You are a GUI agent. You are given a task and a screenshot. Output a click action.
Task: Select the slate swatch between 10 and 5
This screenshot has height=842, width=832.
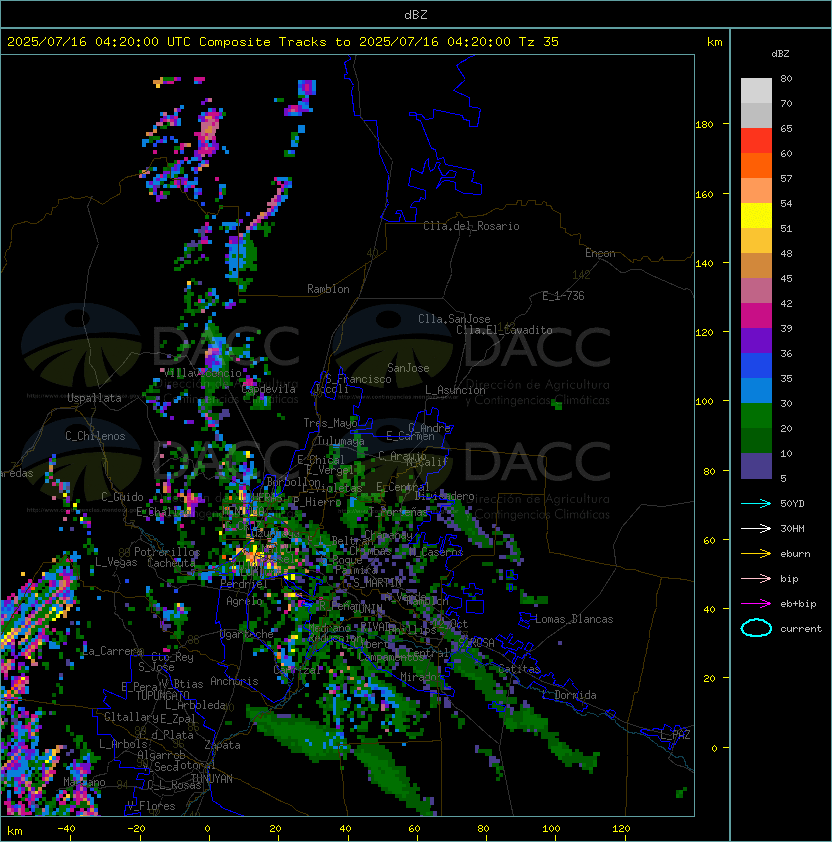coord(756,466)
